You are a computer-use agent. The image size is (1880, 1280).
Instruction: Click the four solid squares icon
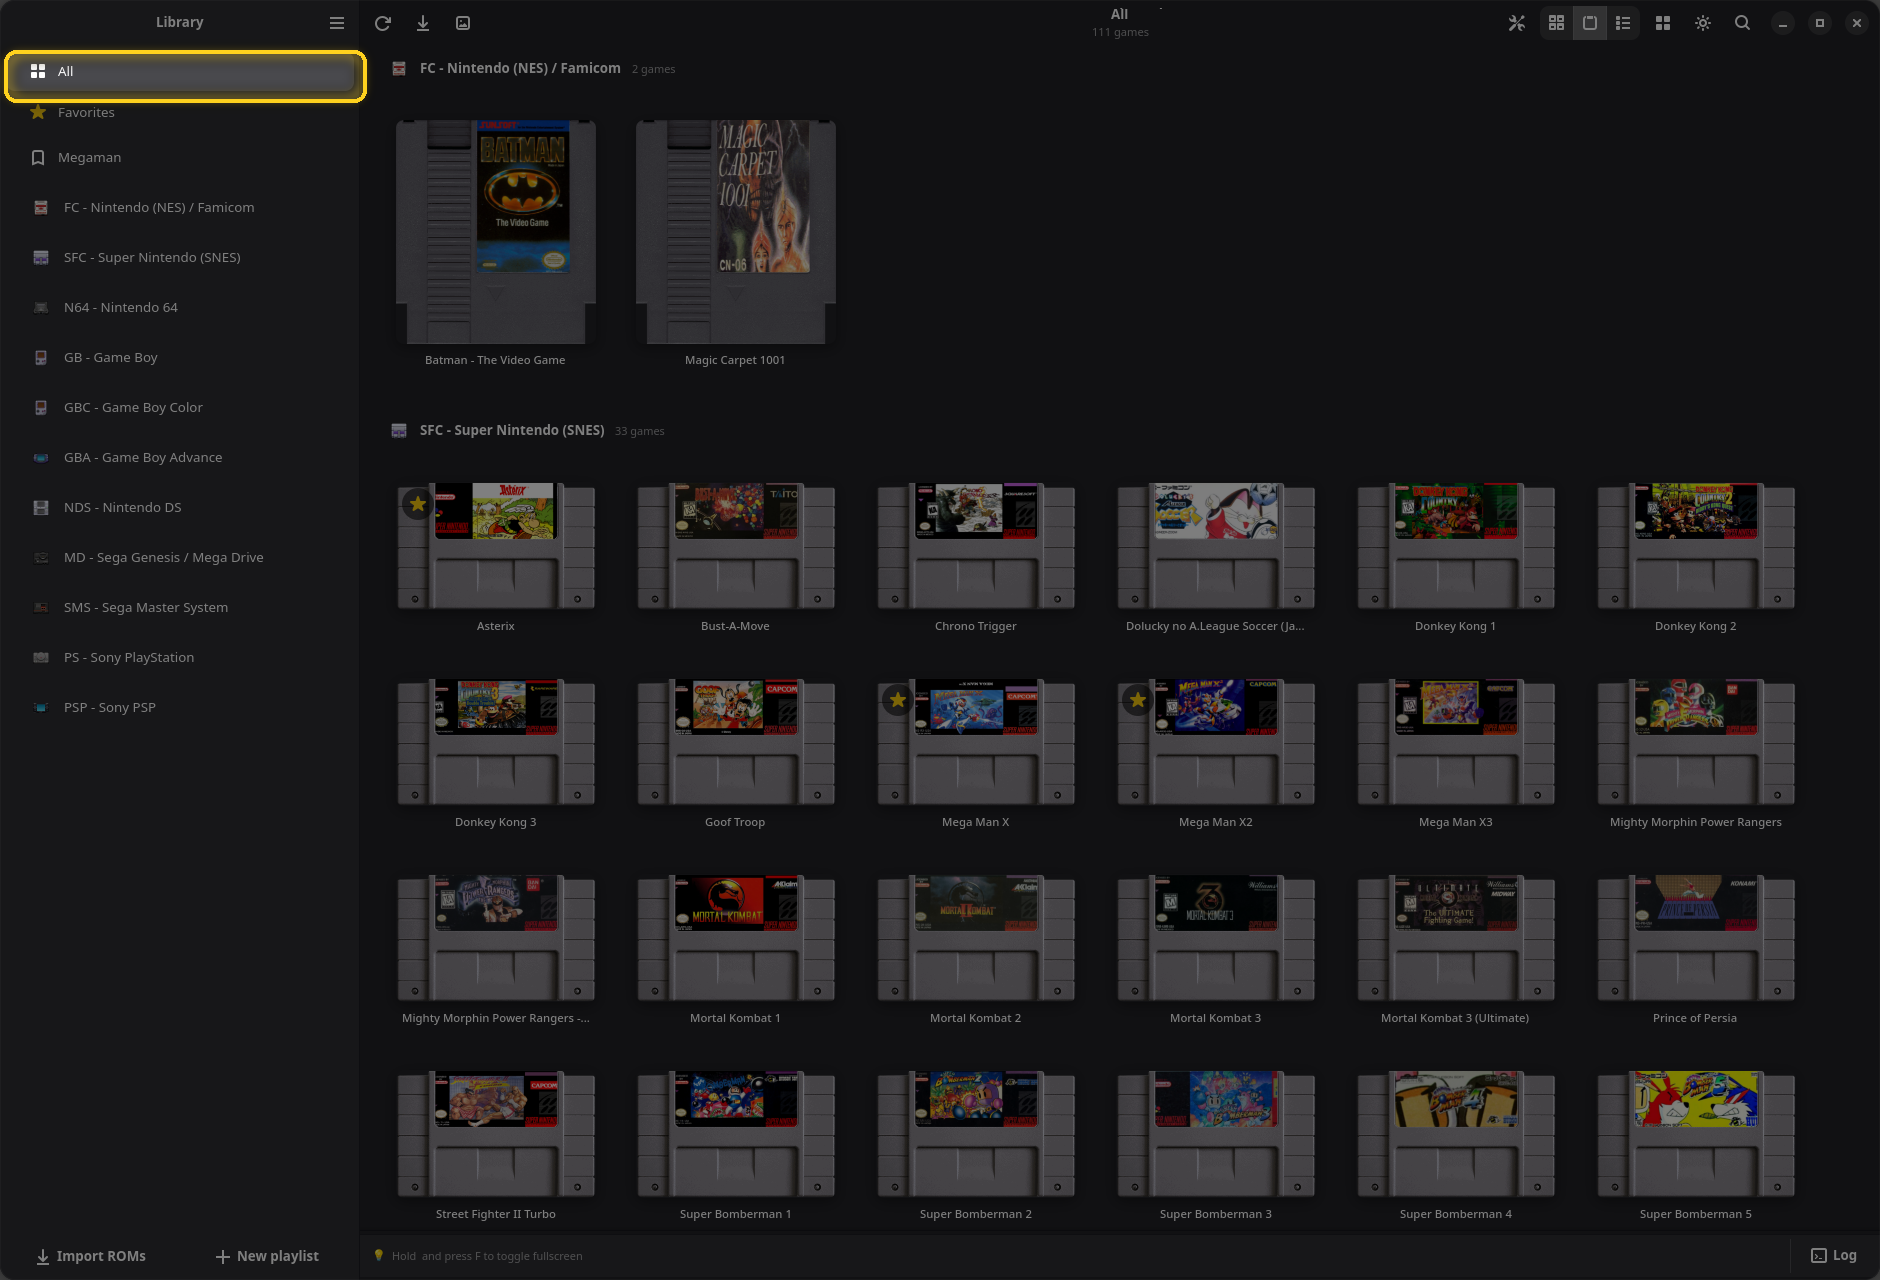(x=1663, y=23)
